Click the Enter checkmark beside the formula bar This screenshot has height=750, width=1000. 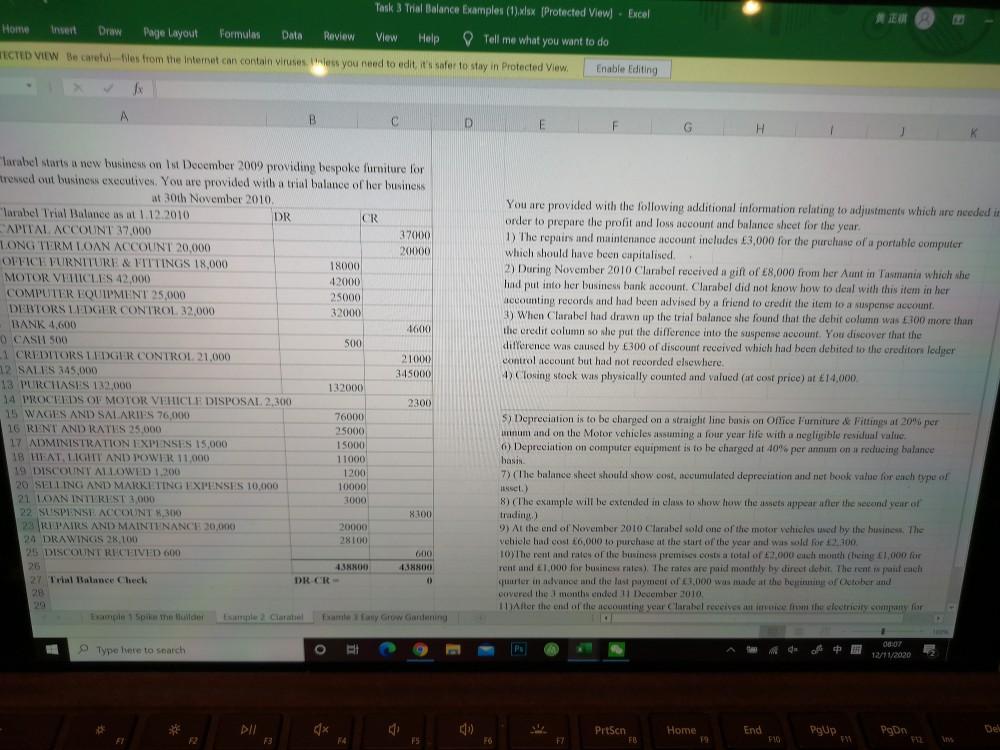pos(110,87)
